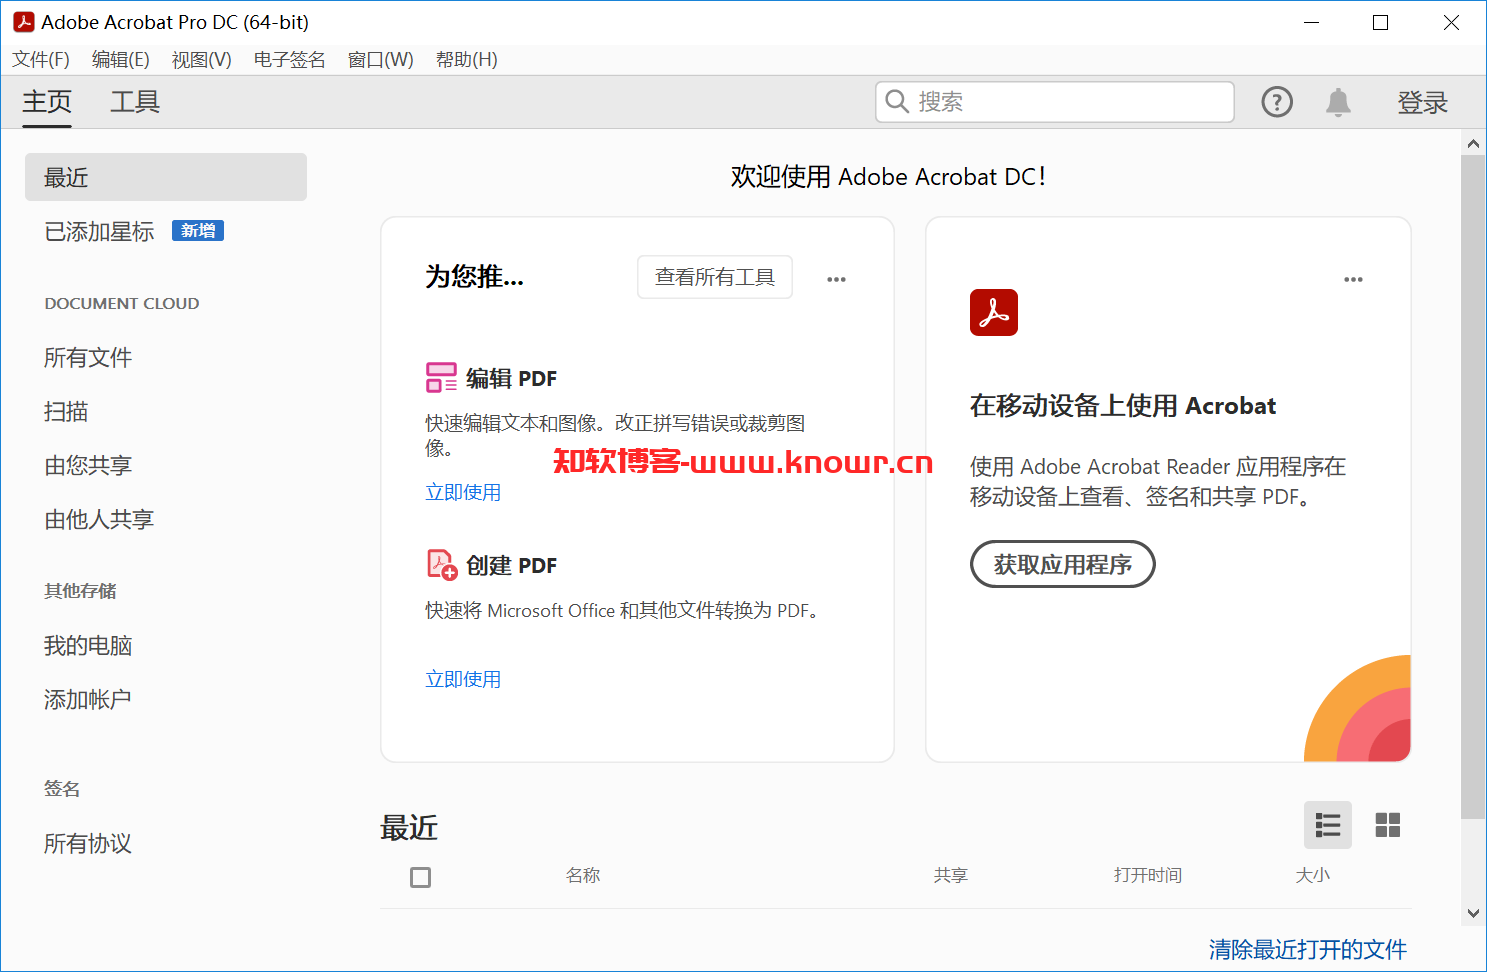Image resolution: width=1487 pixels, height=972 pixels.
Task: Switch recent files to grid view
Action: 1388,825
